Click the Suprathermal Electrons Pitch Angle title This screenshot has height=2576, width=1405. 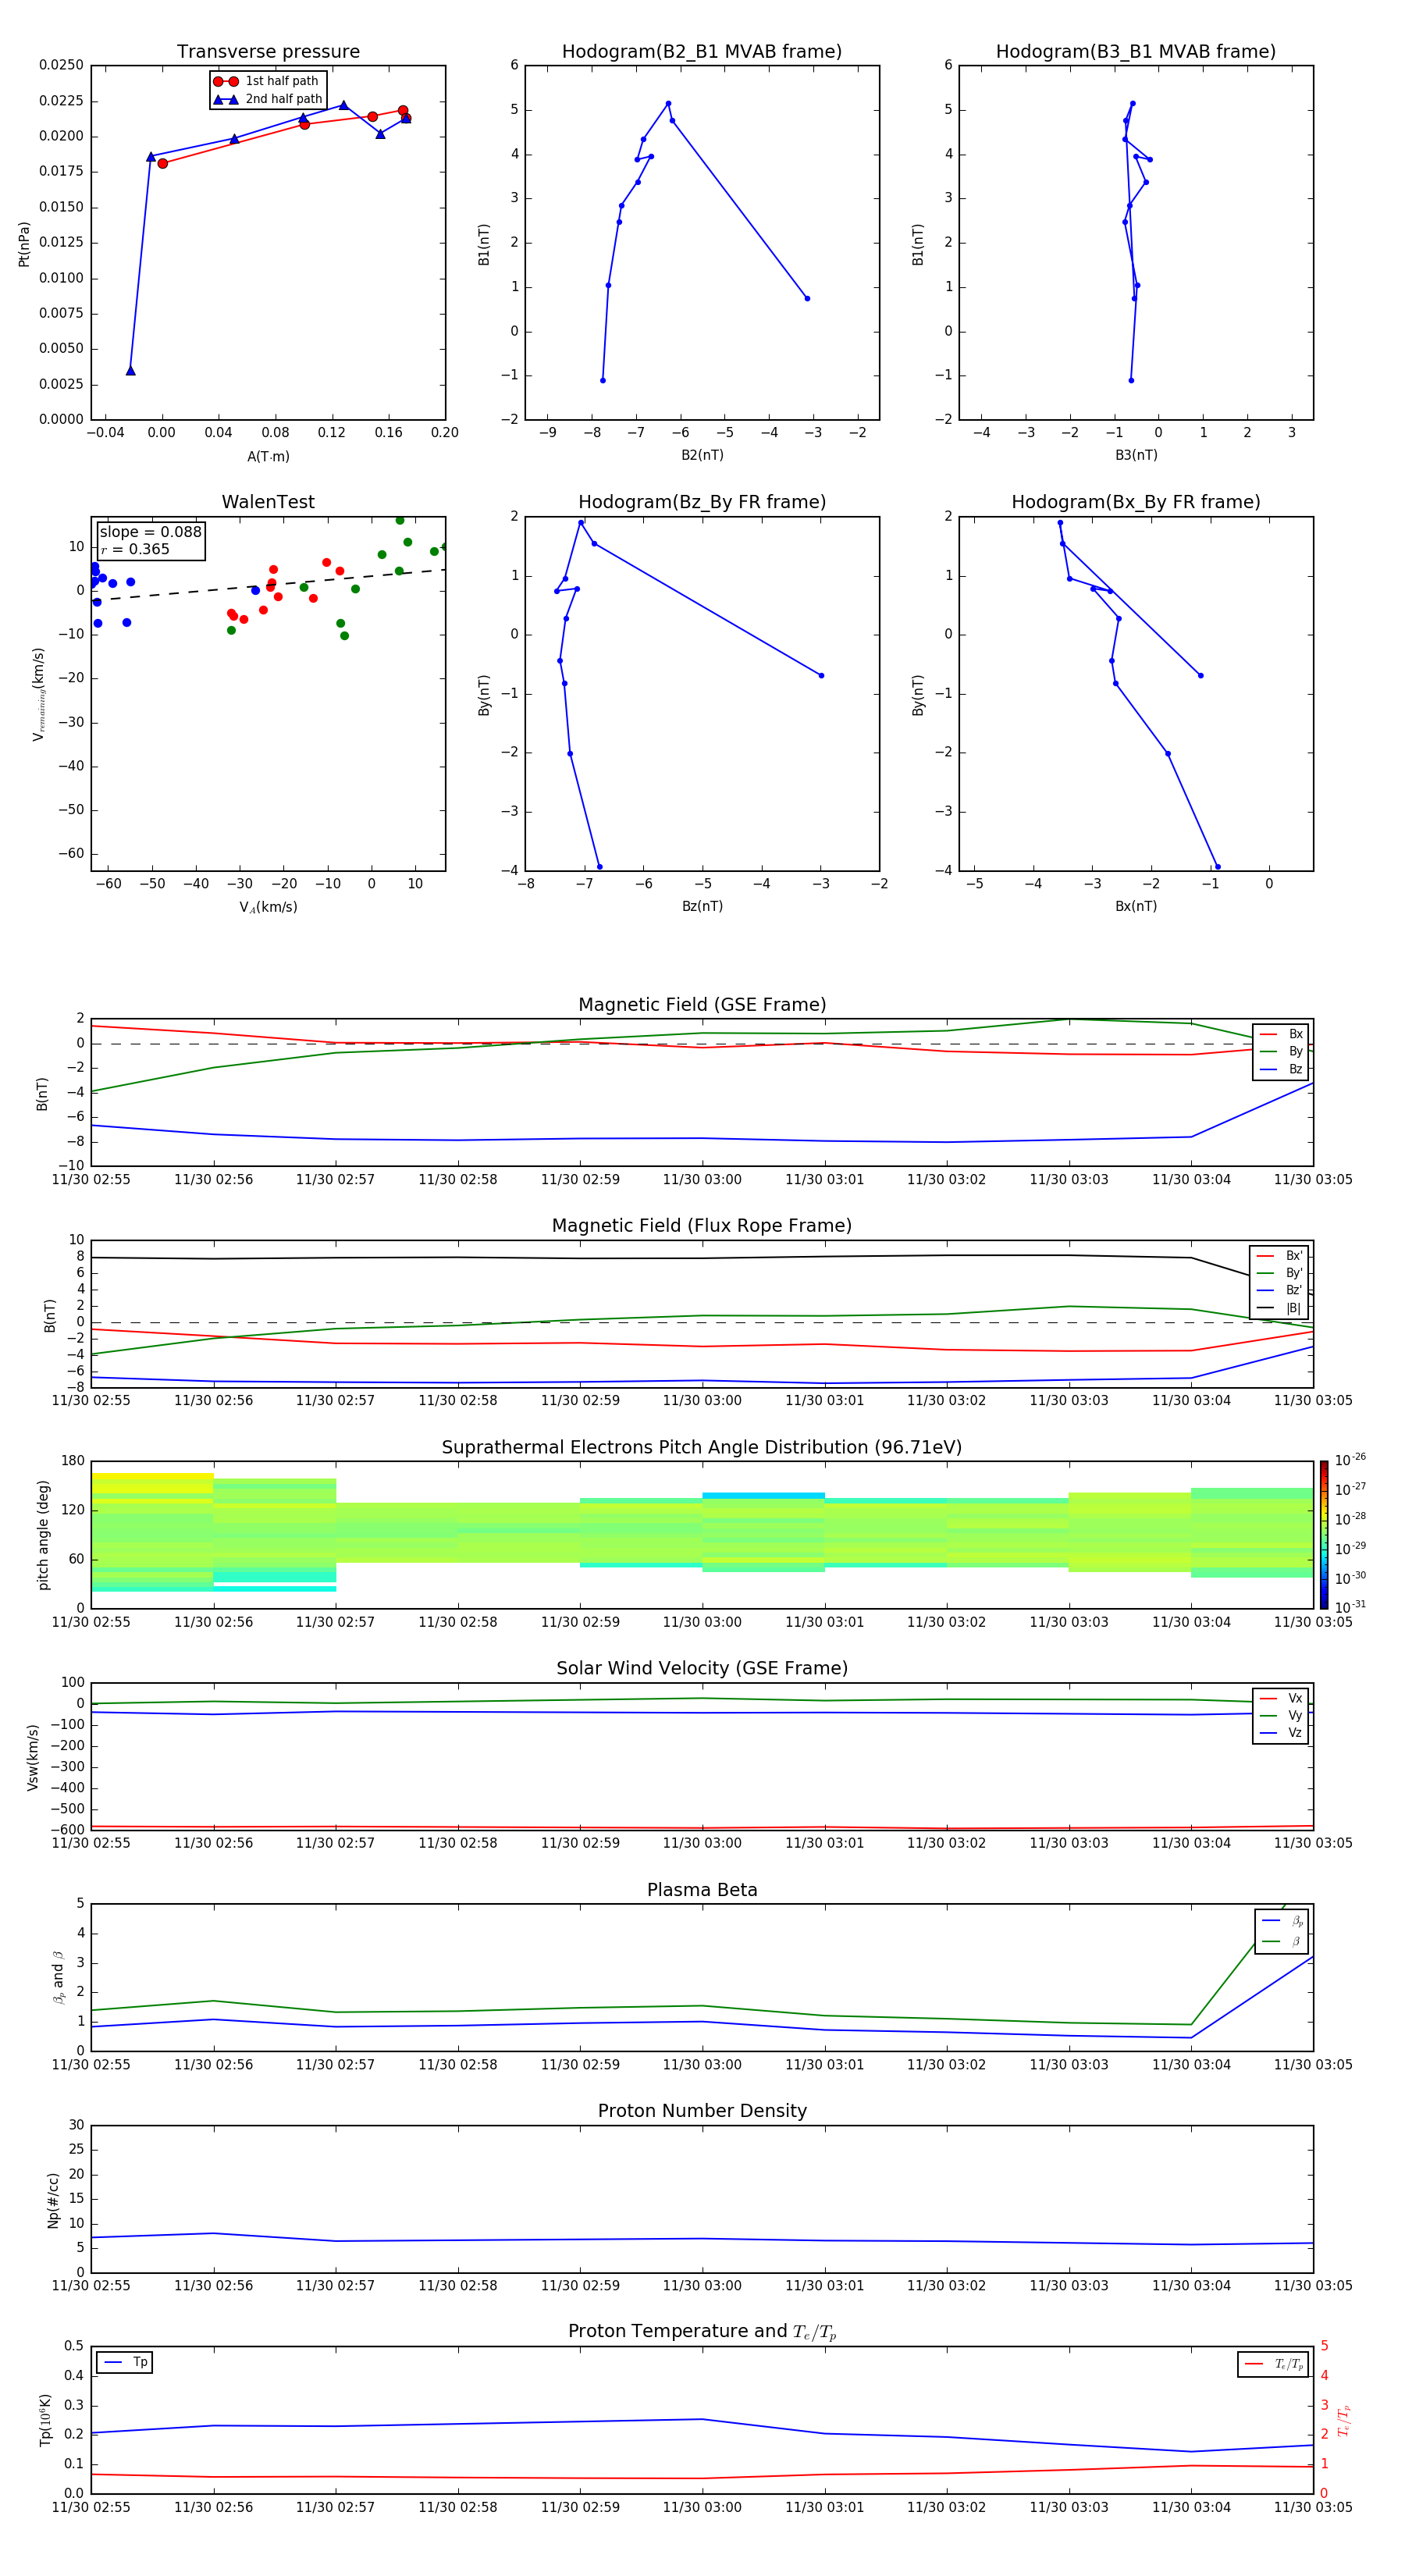702,1448
